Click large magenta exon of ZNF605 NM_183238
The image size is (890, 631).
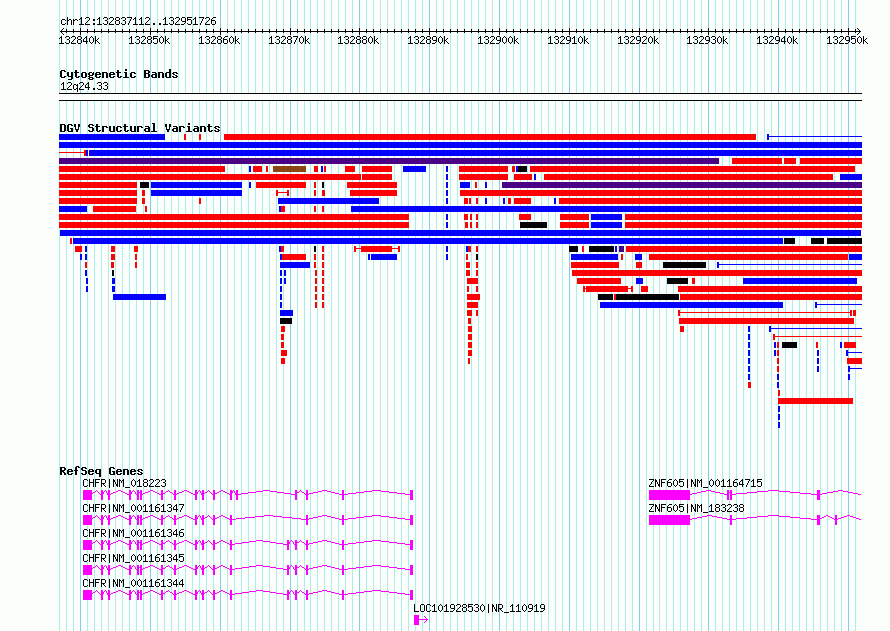pyautogui.click(x=669, y=520)
